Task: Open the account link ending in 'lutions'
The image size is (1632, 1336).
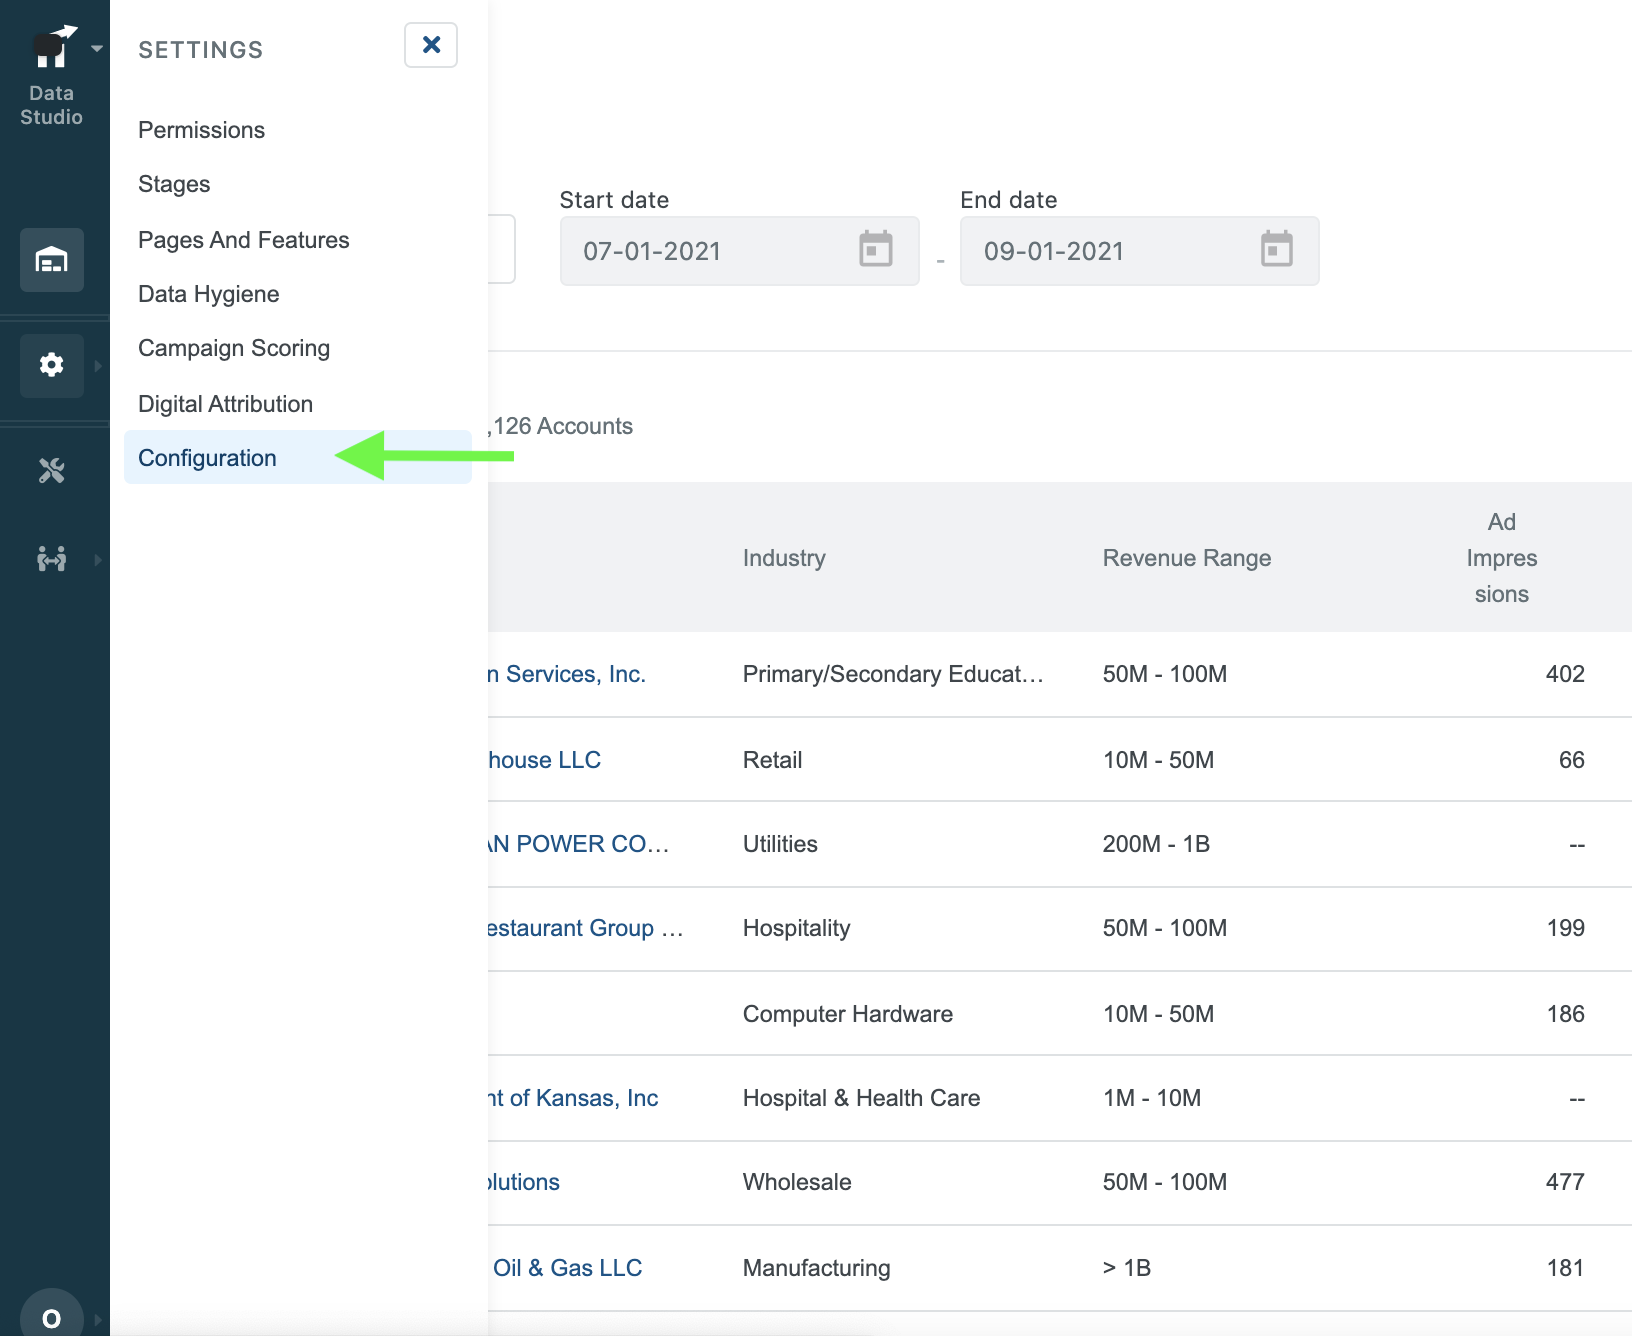Action: click(x=524, y=1182)
